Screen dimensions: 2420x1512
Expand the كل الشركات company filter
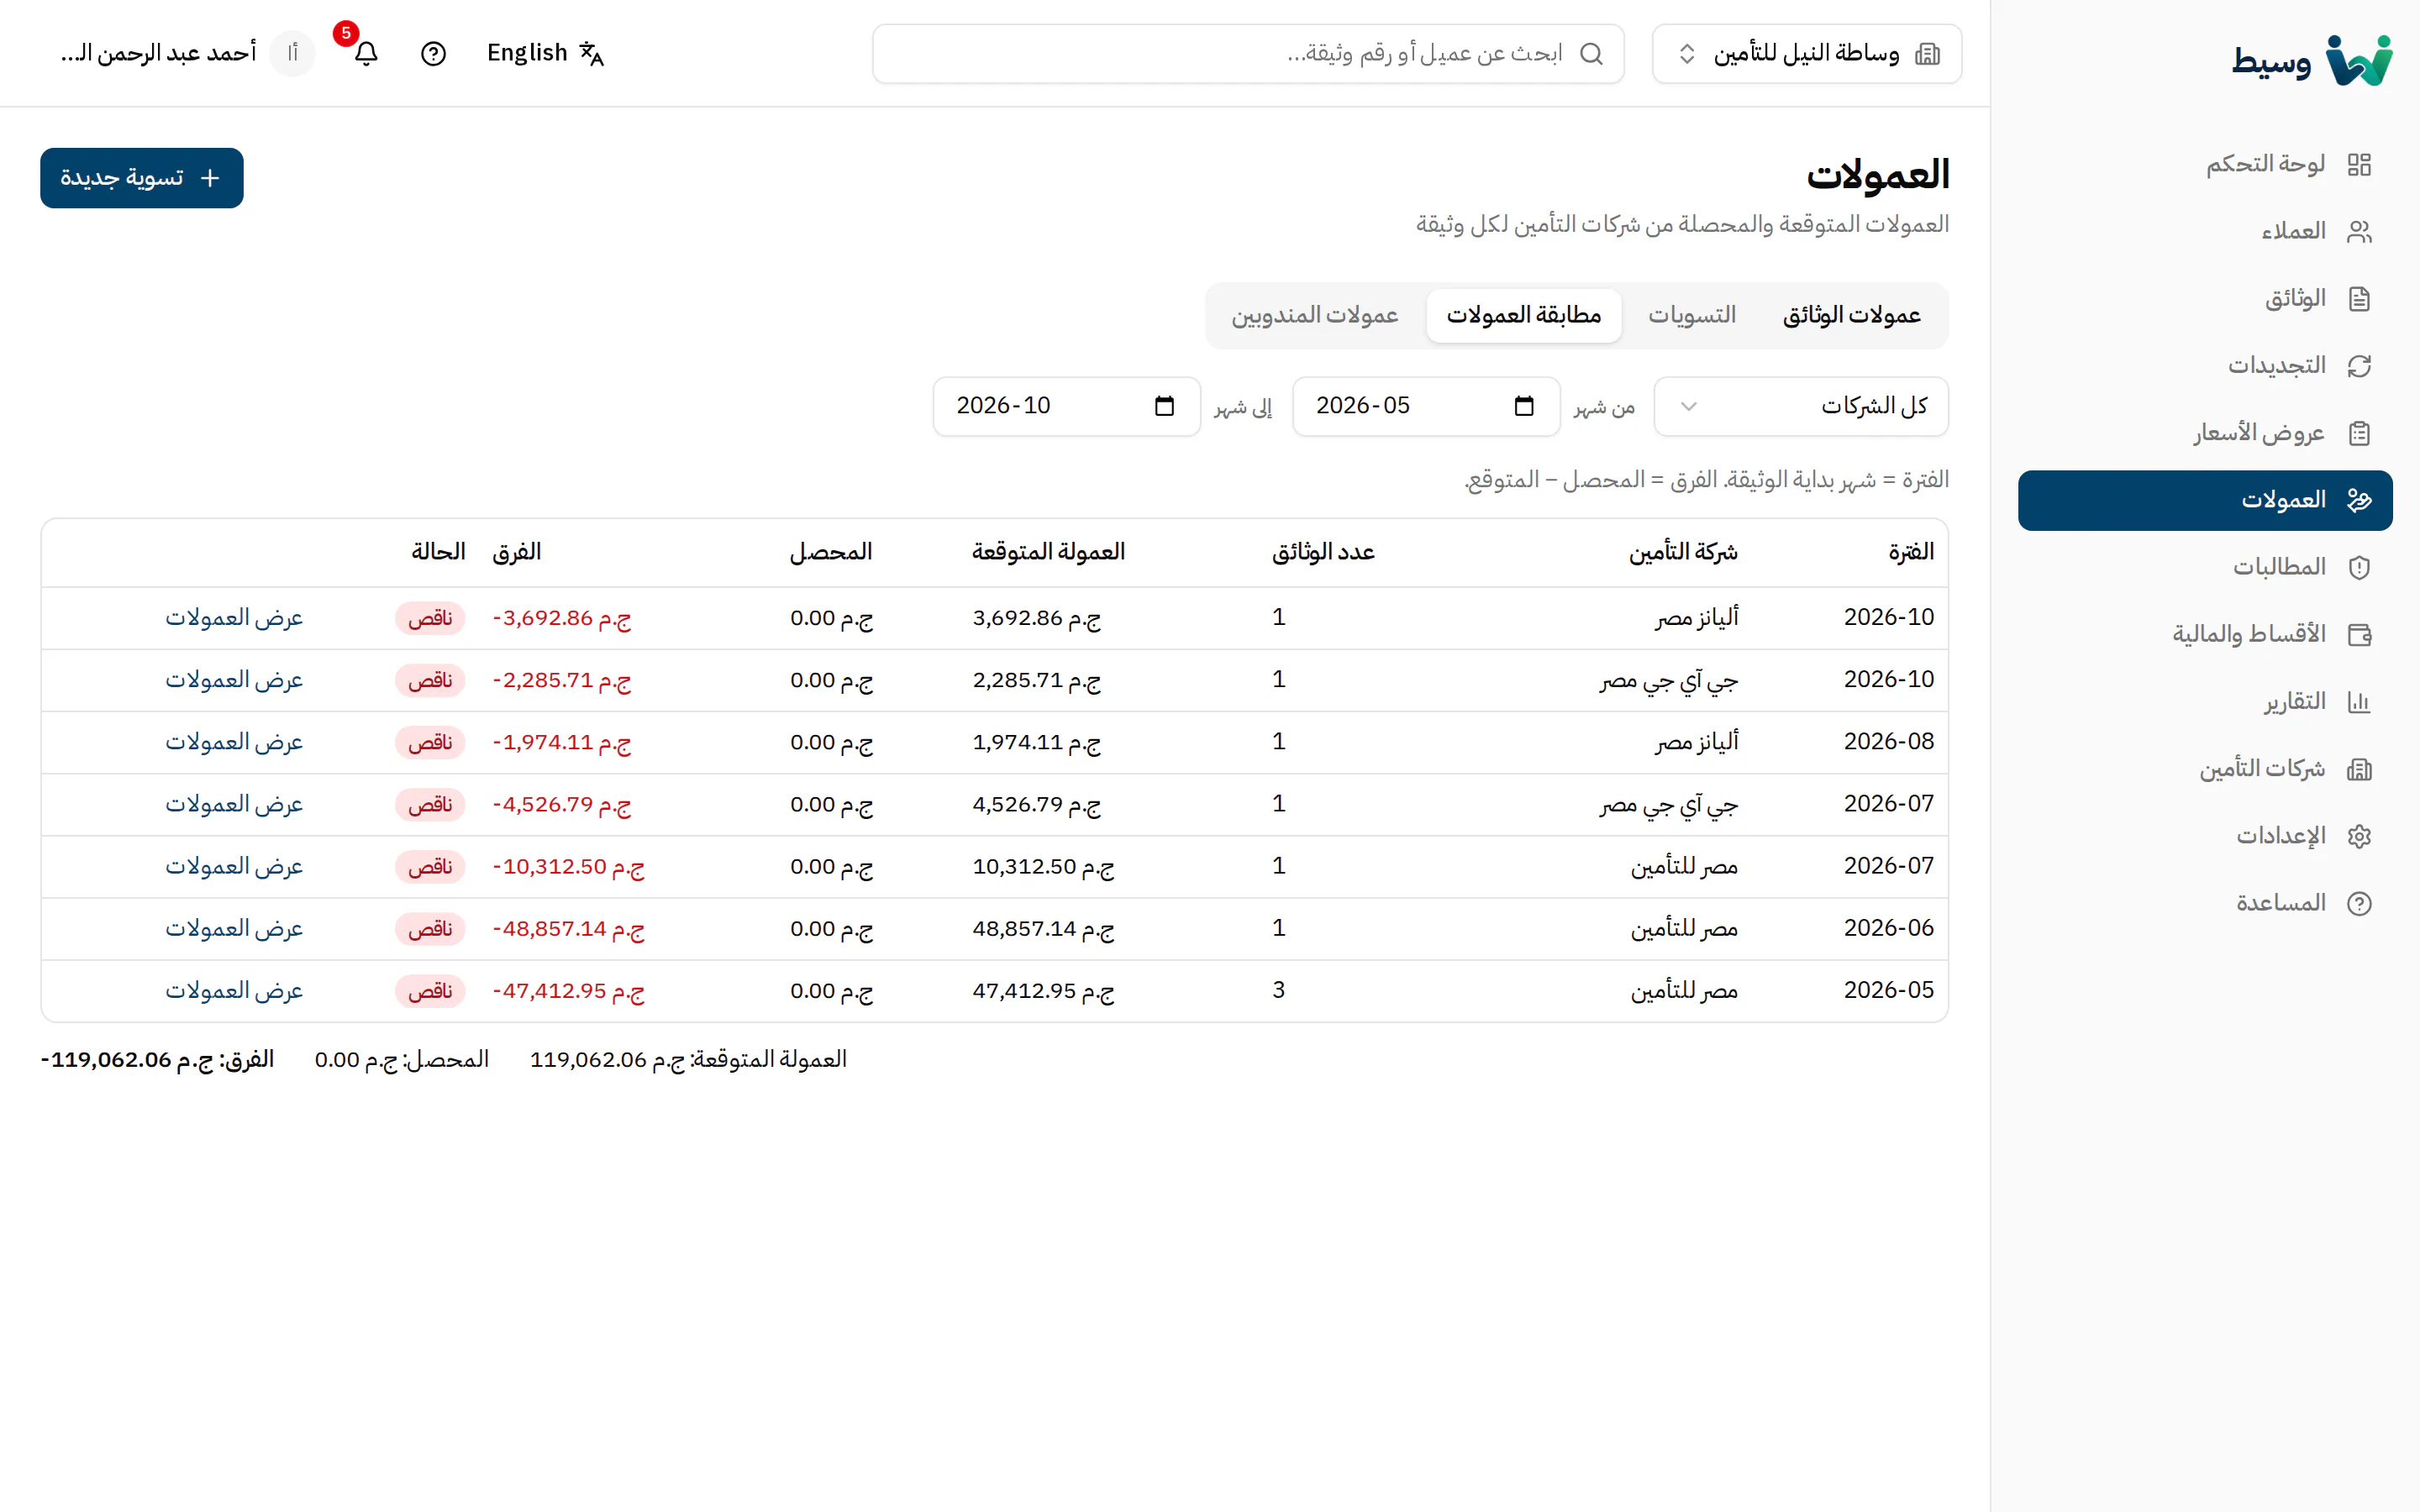pos(1801,406)
